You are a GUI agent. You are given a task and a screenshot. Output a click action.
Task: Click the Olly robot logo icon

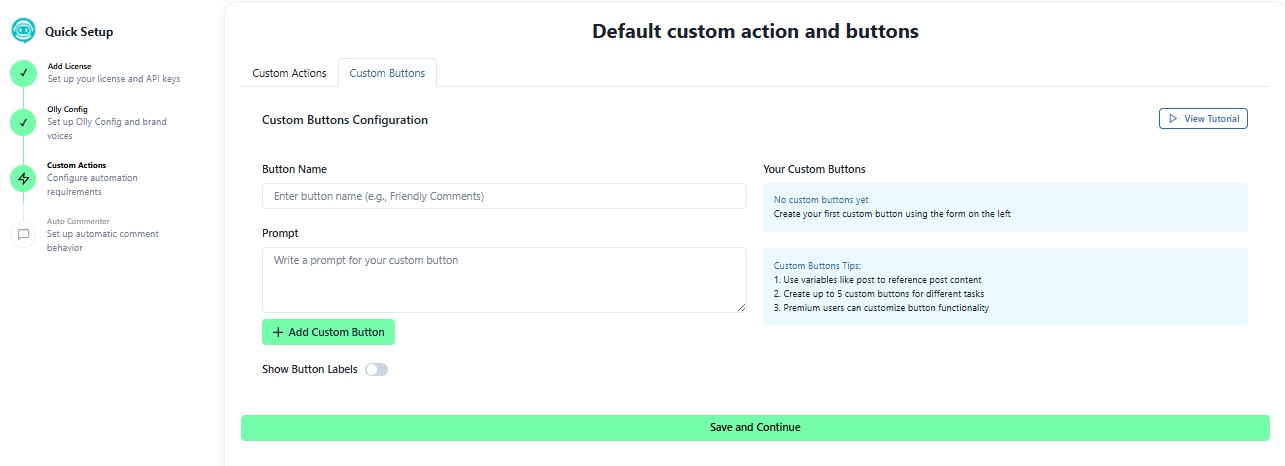23,31
